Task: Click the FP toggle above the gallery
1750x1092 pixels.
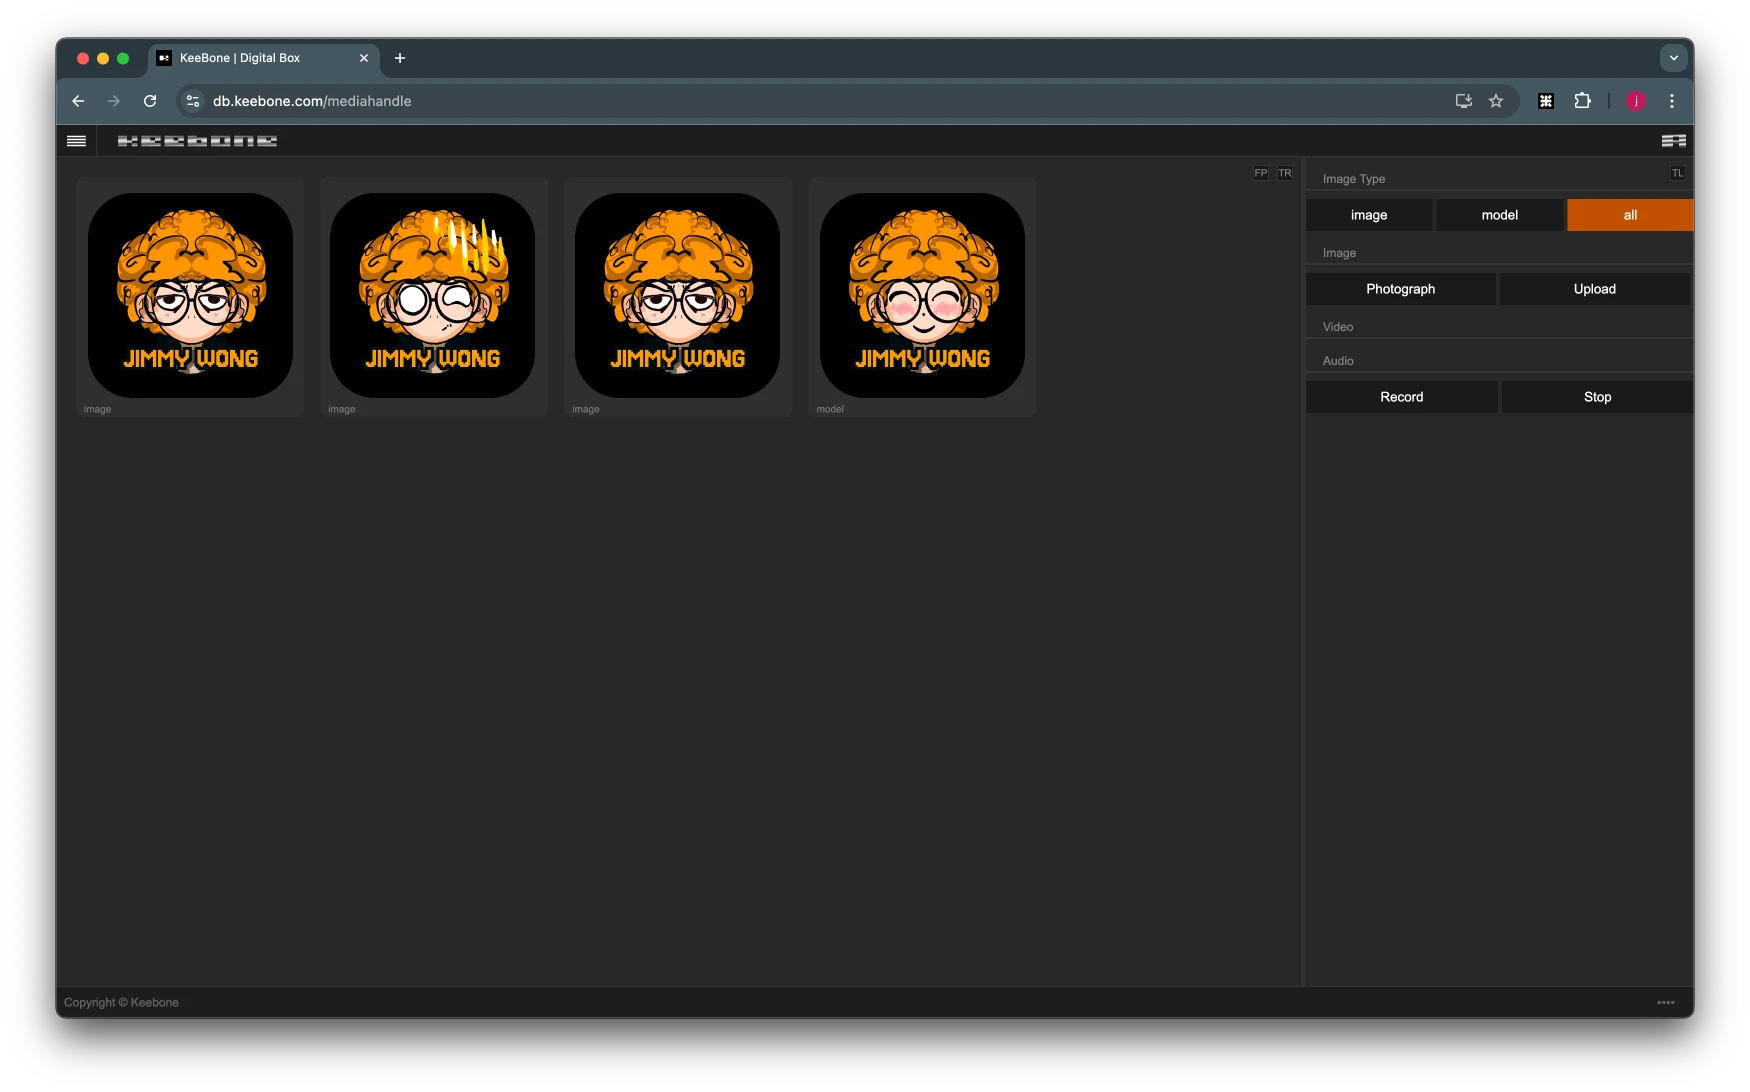Action: point(1260,173)
